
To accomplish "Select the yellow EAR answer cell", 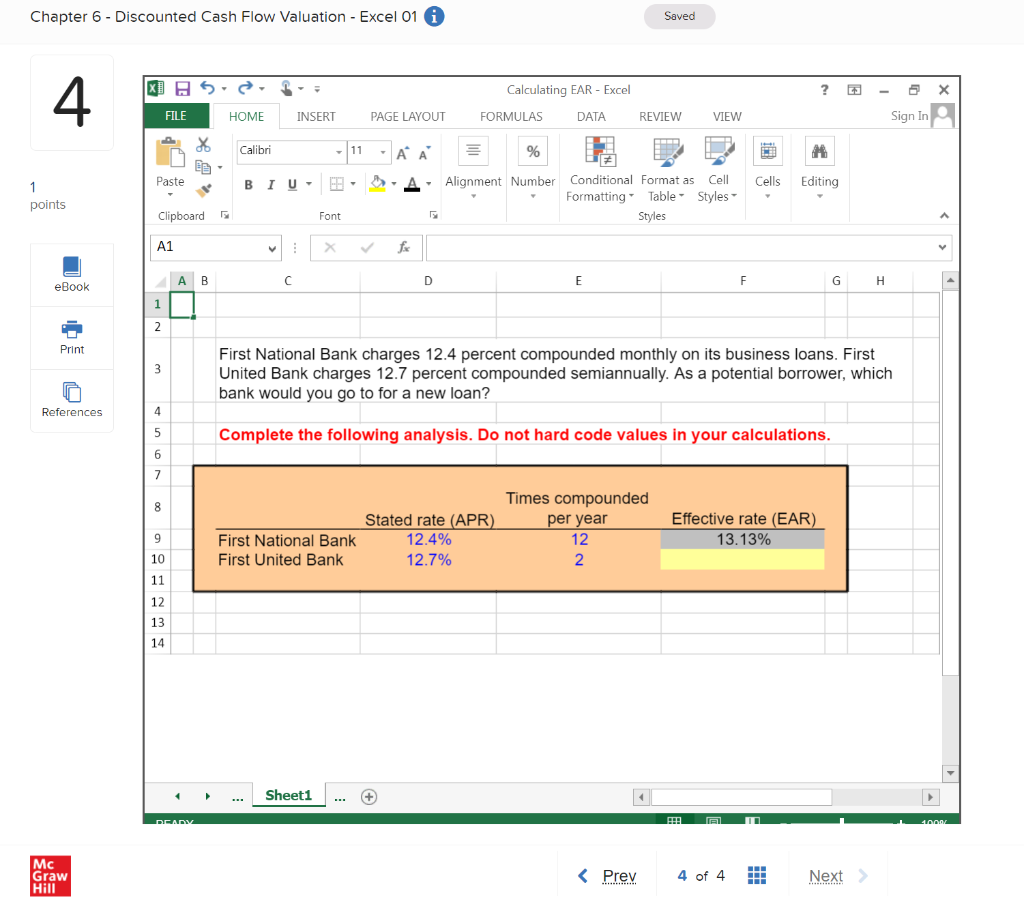I will click(742, 559).
